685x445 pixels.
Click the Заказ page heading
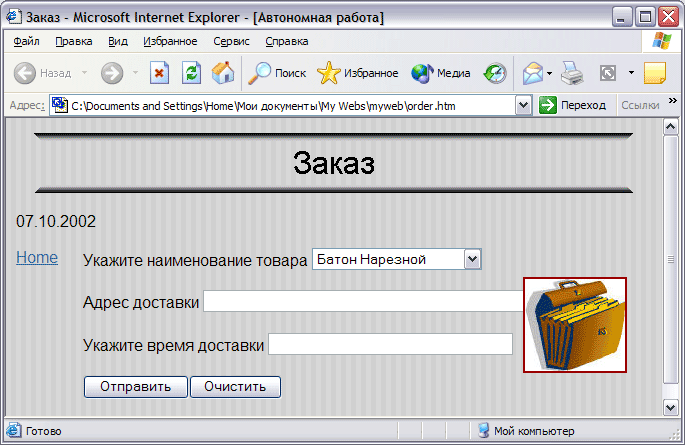pyautogui.click(x=334, y=163)
